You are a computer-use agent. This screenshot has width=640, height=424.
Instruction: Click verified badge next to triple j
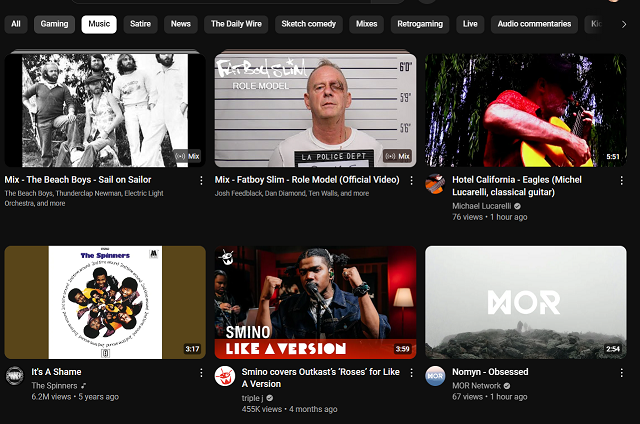tap(270, 398)
